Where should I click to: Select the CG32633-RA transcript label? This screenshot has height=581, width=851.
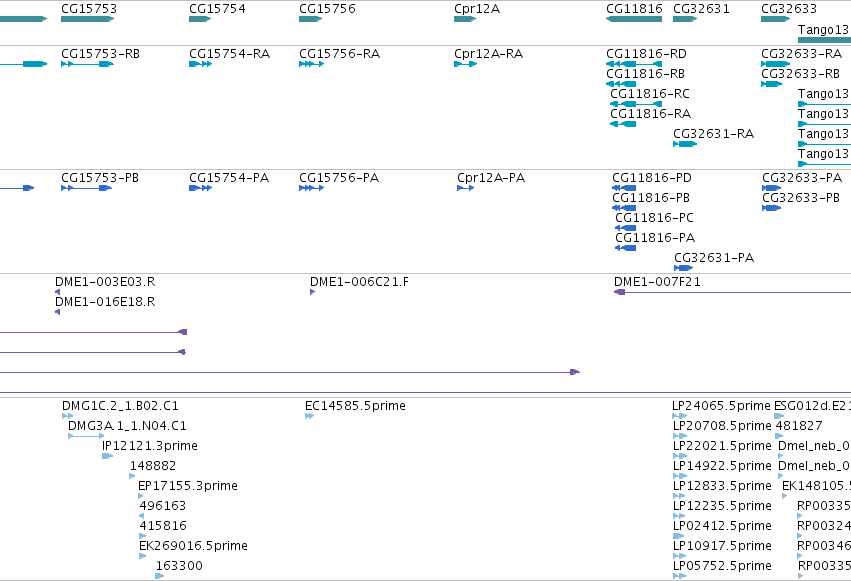[x=802, y=54]
